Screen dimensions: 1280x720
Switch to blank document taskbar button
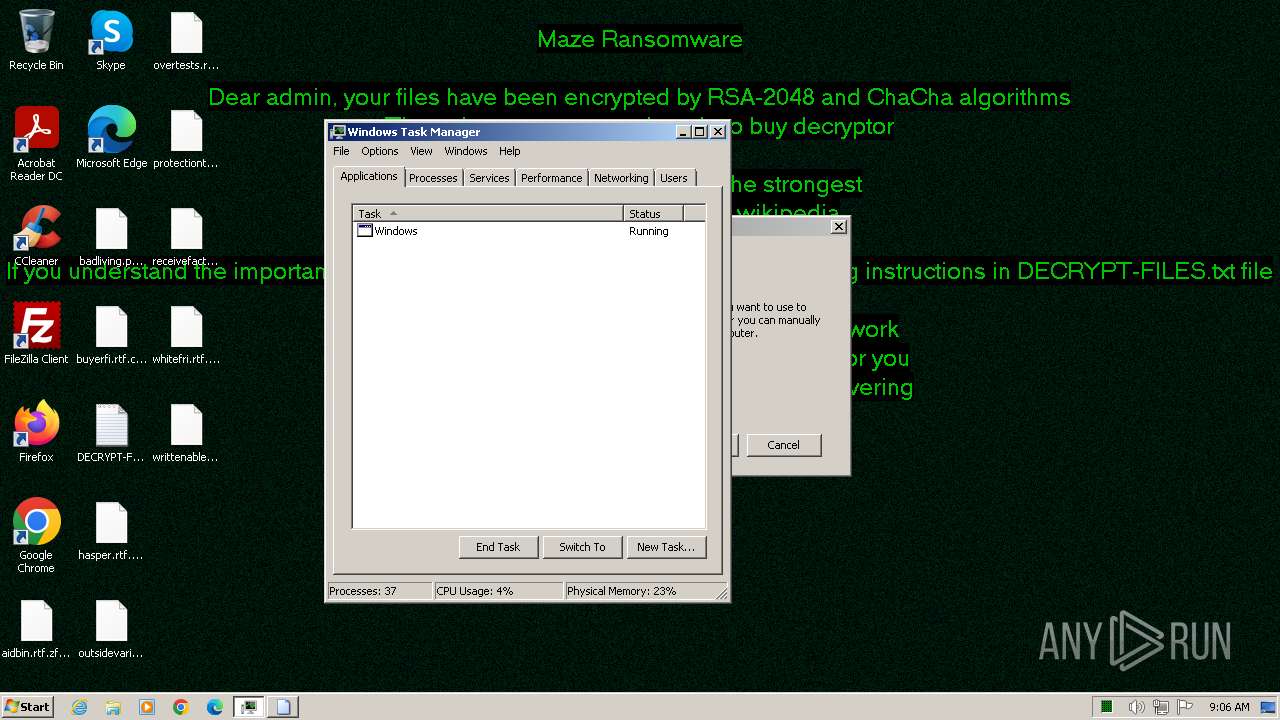pyautogui.click(x=284, y=707)
